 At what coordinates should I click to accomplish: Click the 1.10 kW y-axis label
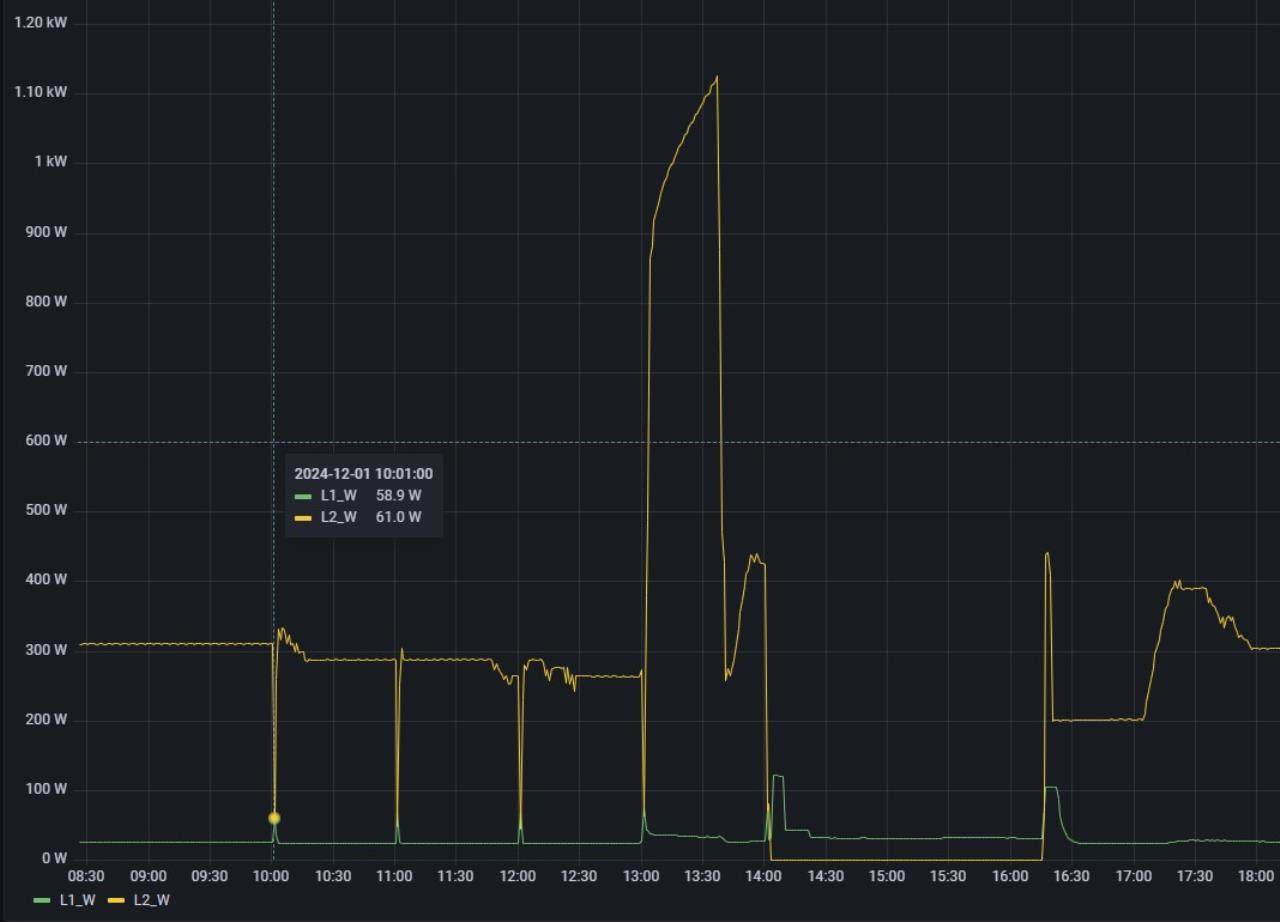click(41, 92)
